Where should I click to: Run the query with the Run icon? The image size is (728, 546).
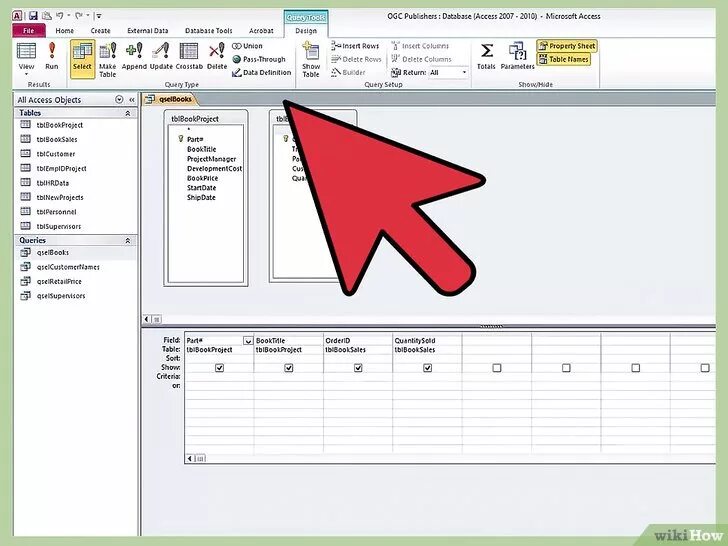pyautogui.click(x=52, y=56)
